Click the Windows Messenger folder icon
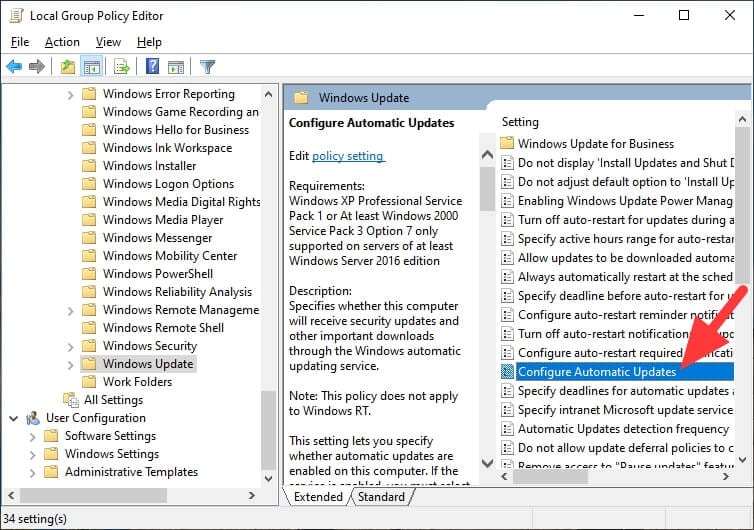The width and height of the screenshot is (754, 530). [89, 238]
